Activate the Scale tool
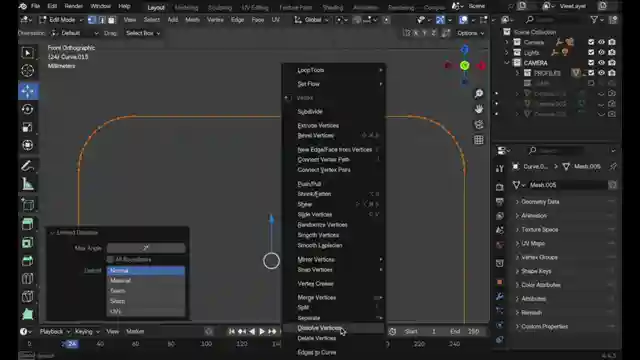640x360 pixels. 27,127
